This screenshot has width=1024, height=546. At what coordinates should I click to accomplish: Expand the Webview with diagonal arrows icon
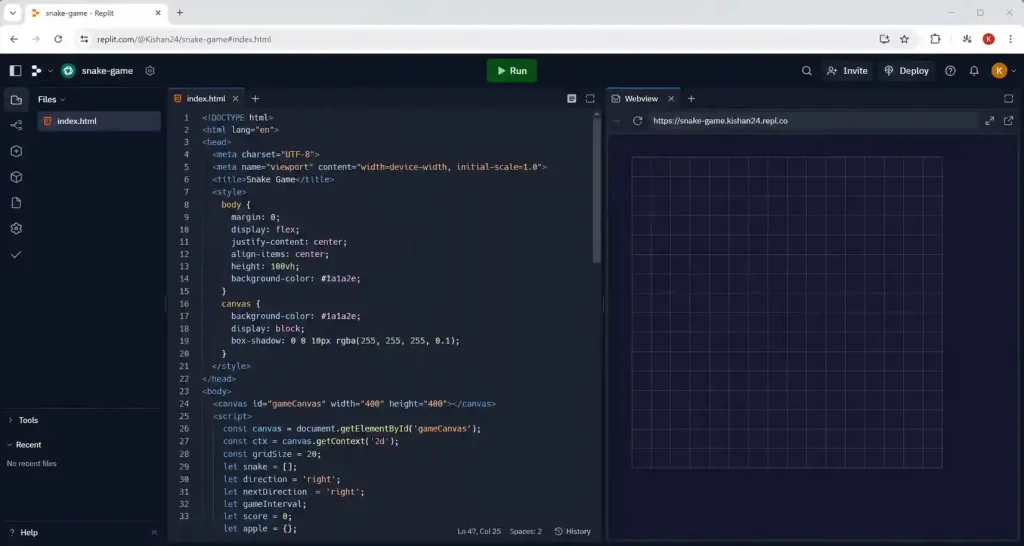point(989,121)
